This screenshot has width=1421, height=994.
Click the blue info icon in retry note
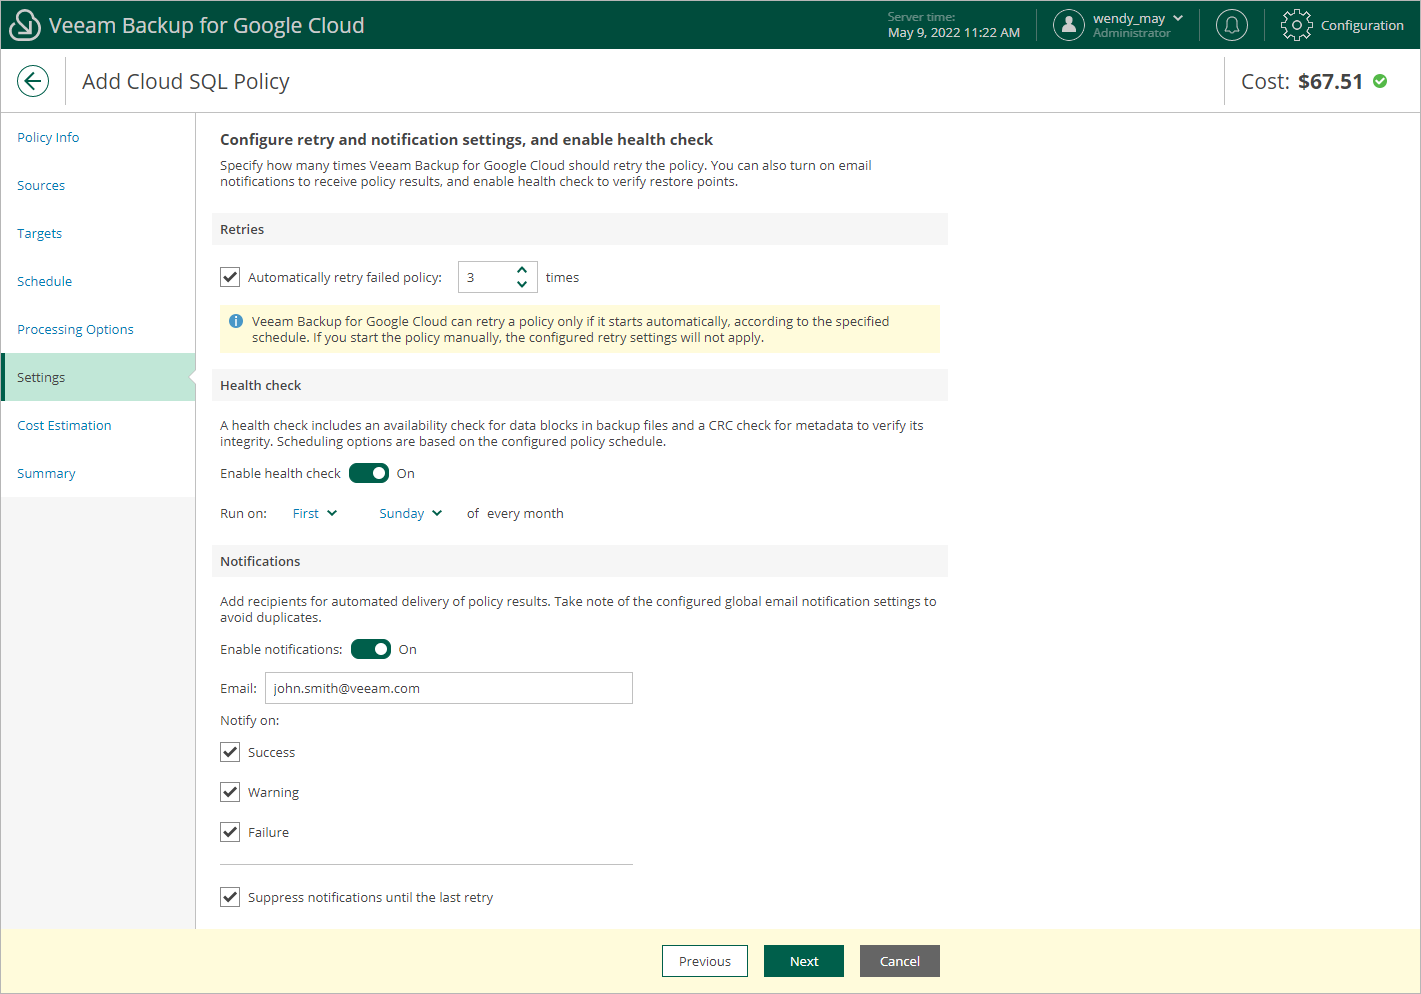pos(236,321)
